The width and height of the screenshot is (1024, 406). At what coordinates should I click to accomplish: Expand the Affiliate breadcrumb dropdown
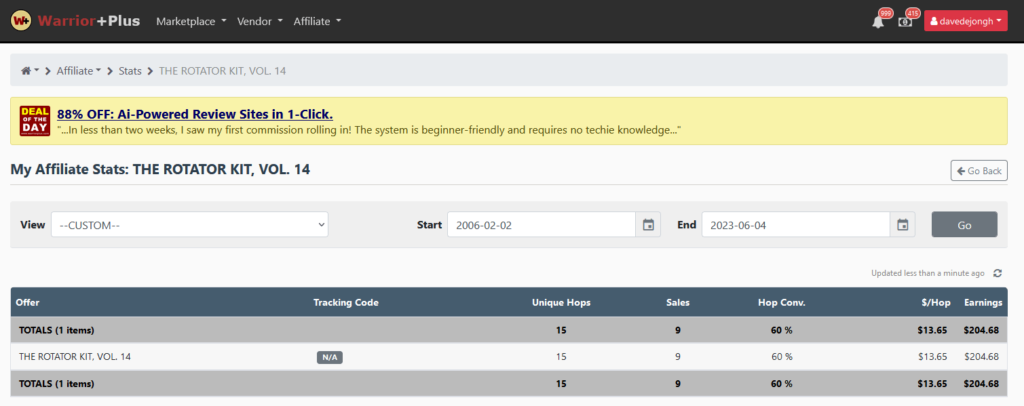[79, 70]
